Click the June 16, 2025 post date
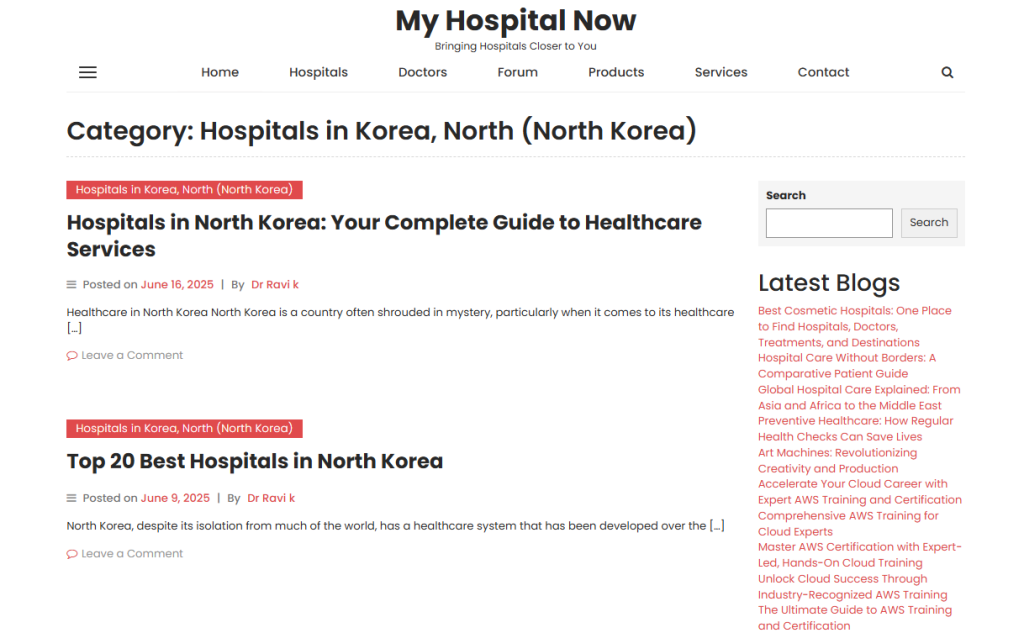The image size is (1024, 633). pyautogui.click(x=175, y=285)
